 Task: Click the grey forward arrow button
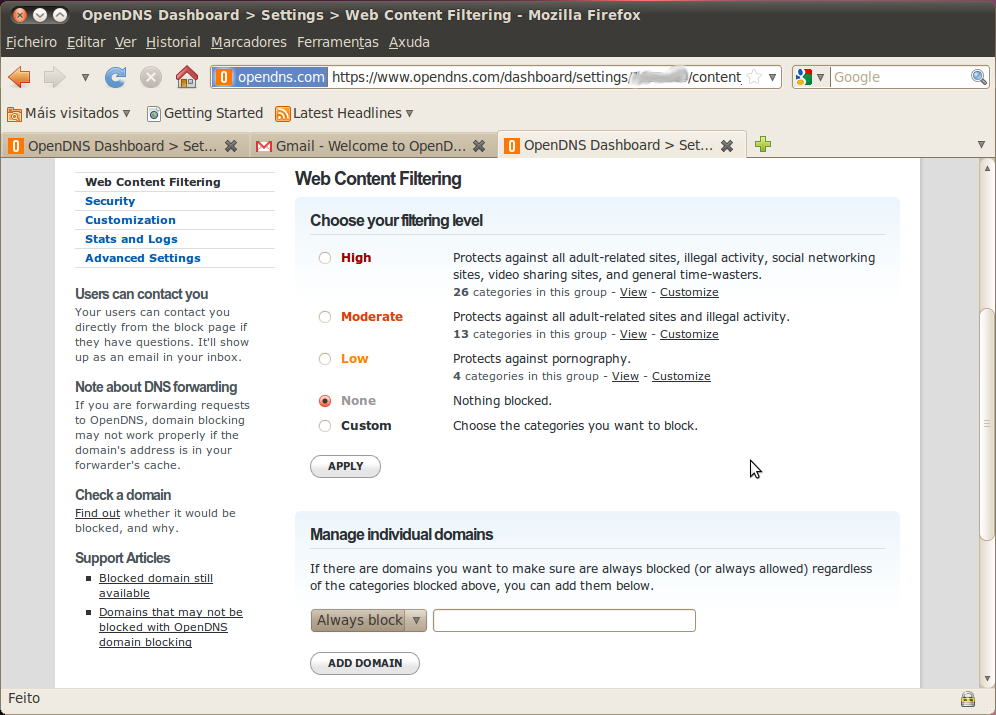pos(54,77)
